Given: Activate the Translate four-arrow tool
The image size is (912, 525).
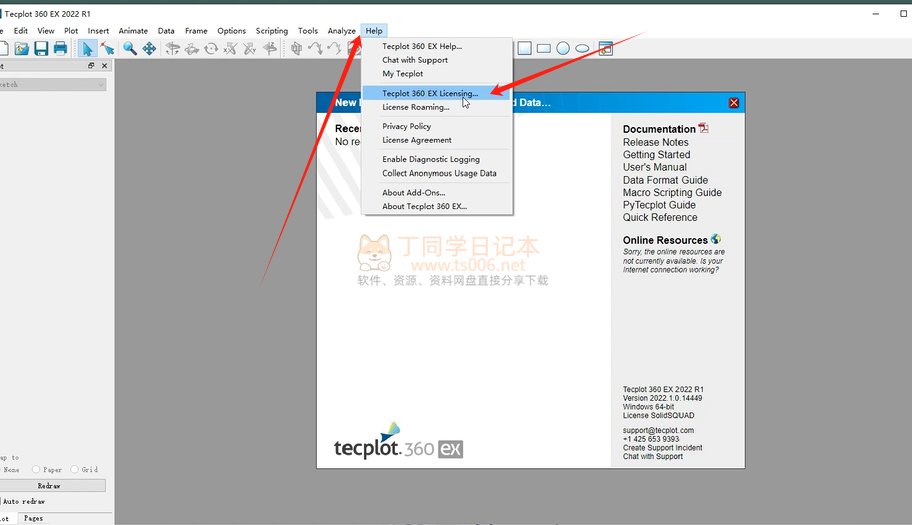Looking at the screenshot, I should (149, 48).
